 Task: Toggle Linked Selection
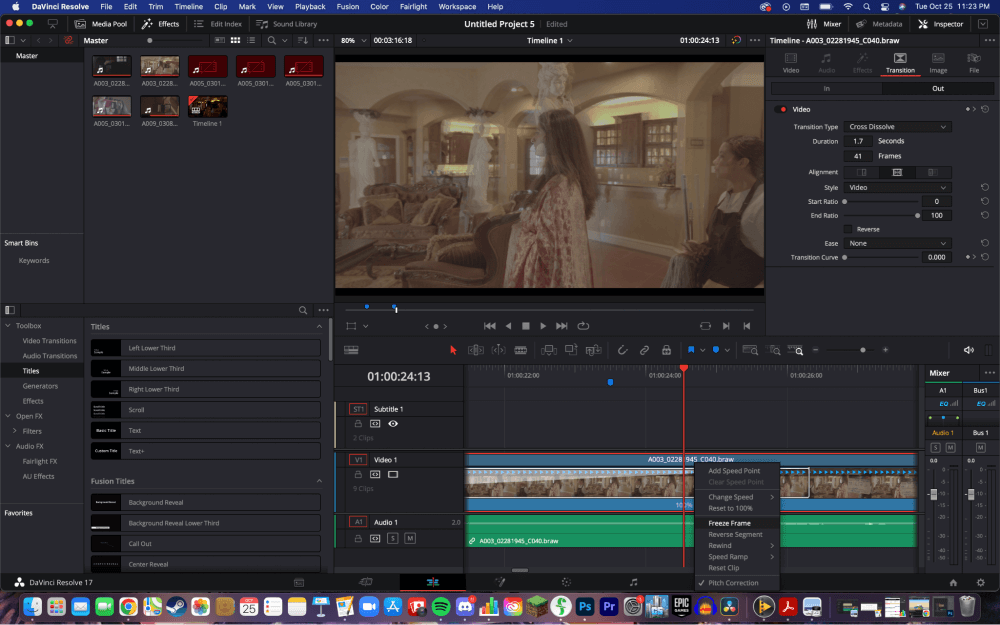coord(644,350)
